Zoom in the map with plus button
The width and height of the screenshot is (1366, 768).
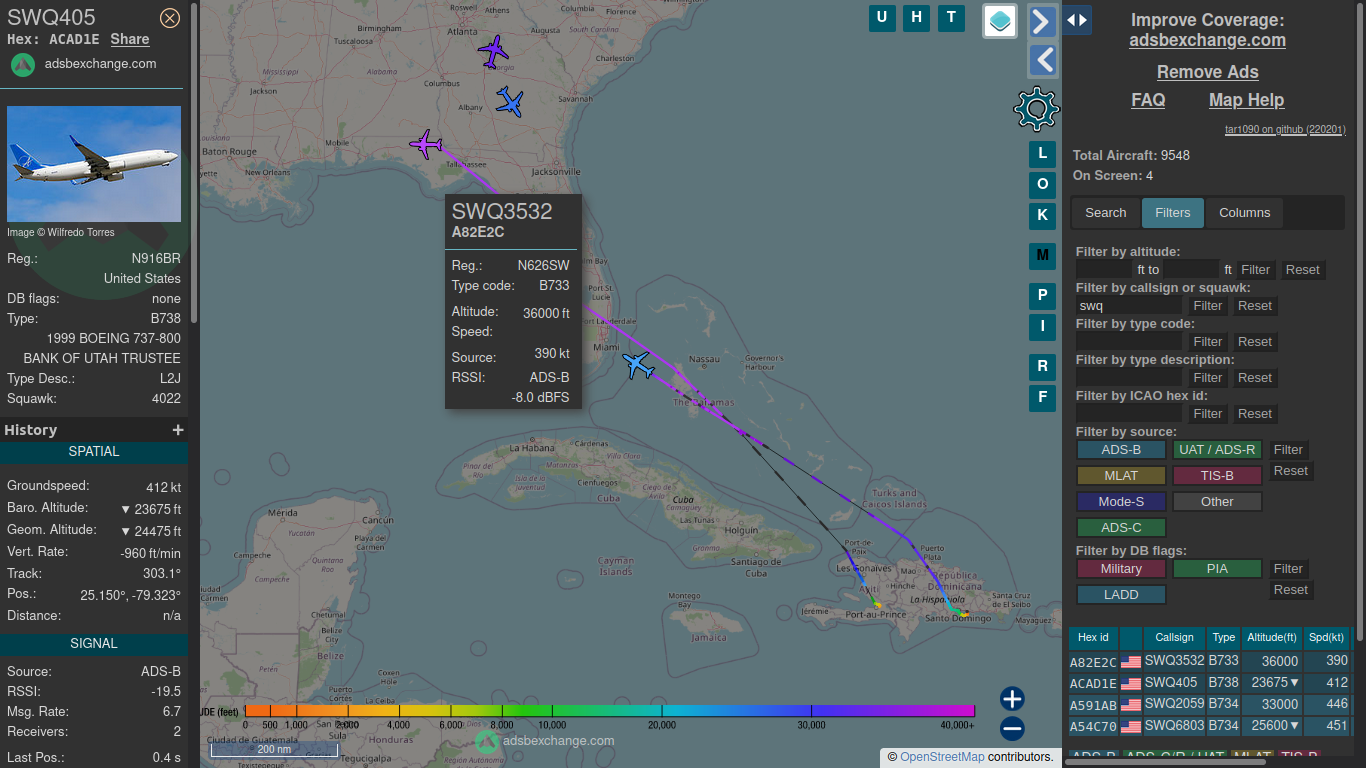1012,699
